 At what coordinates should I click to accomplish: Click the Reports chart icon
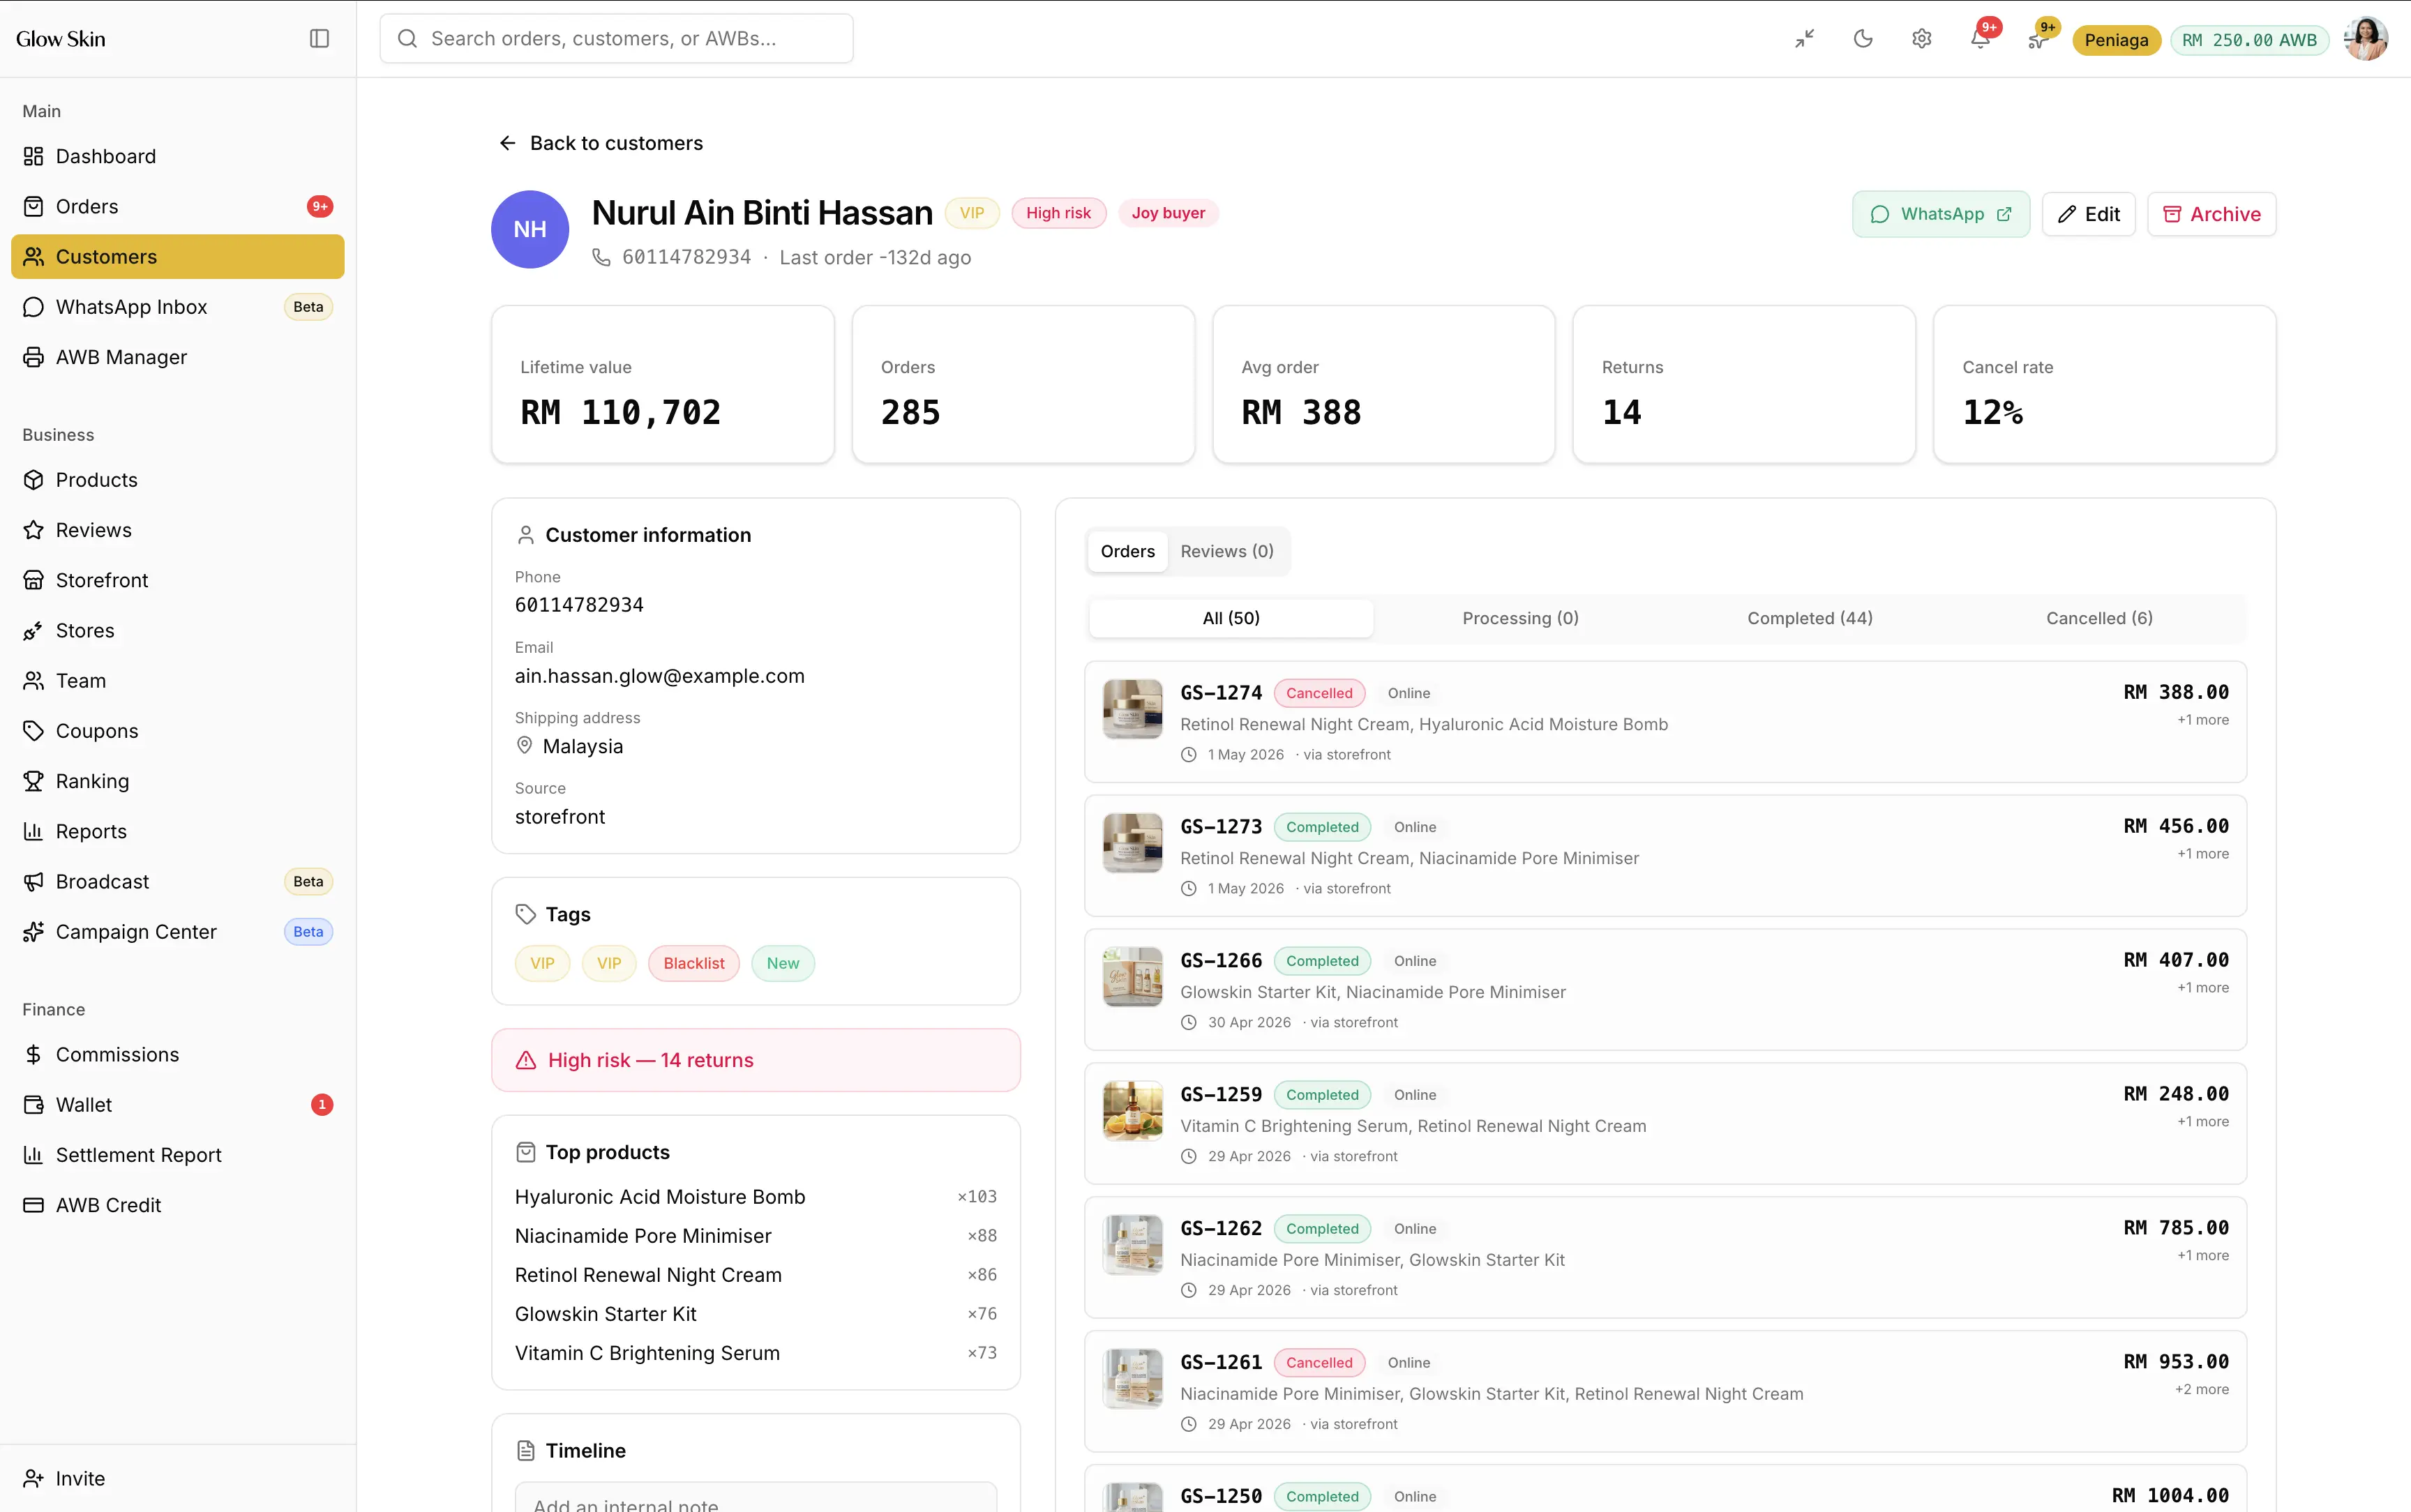click(34, 831)
